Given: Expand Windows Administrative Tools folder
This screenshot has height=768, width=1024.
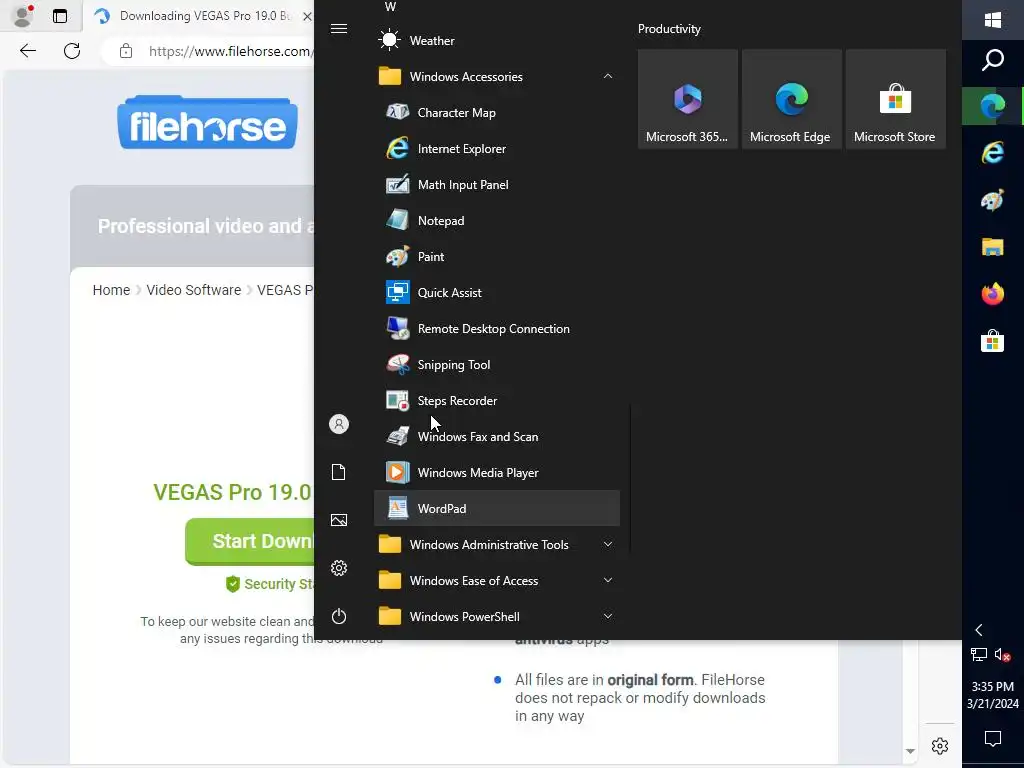Looking at the screenshot, I should pyautogui.click(x=496, y=544).
